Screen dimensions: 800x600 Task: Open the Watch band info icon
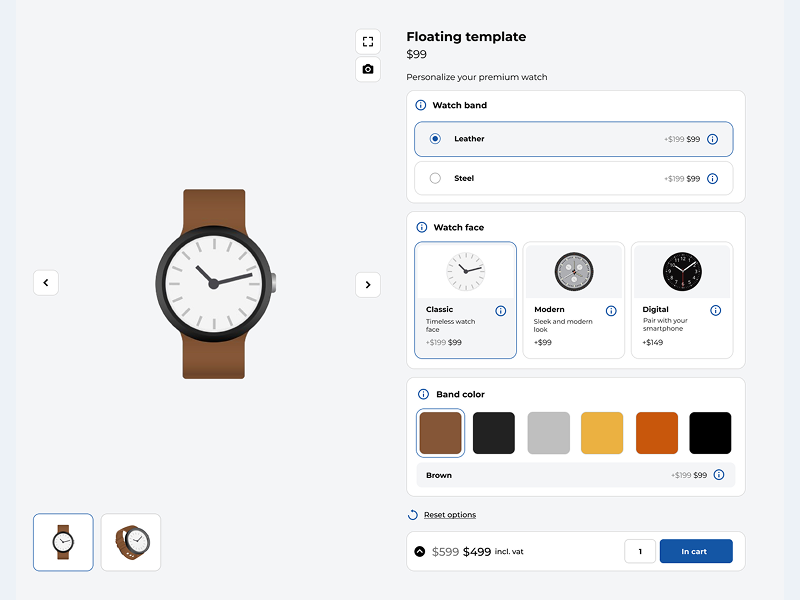(421, 105)
